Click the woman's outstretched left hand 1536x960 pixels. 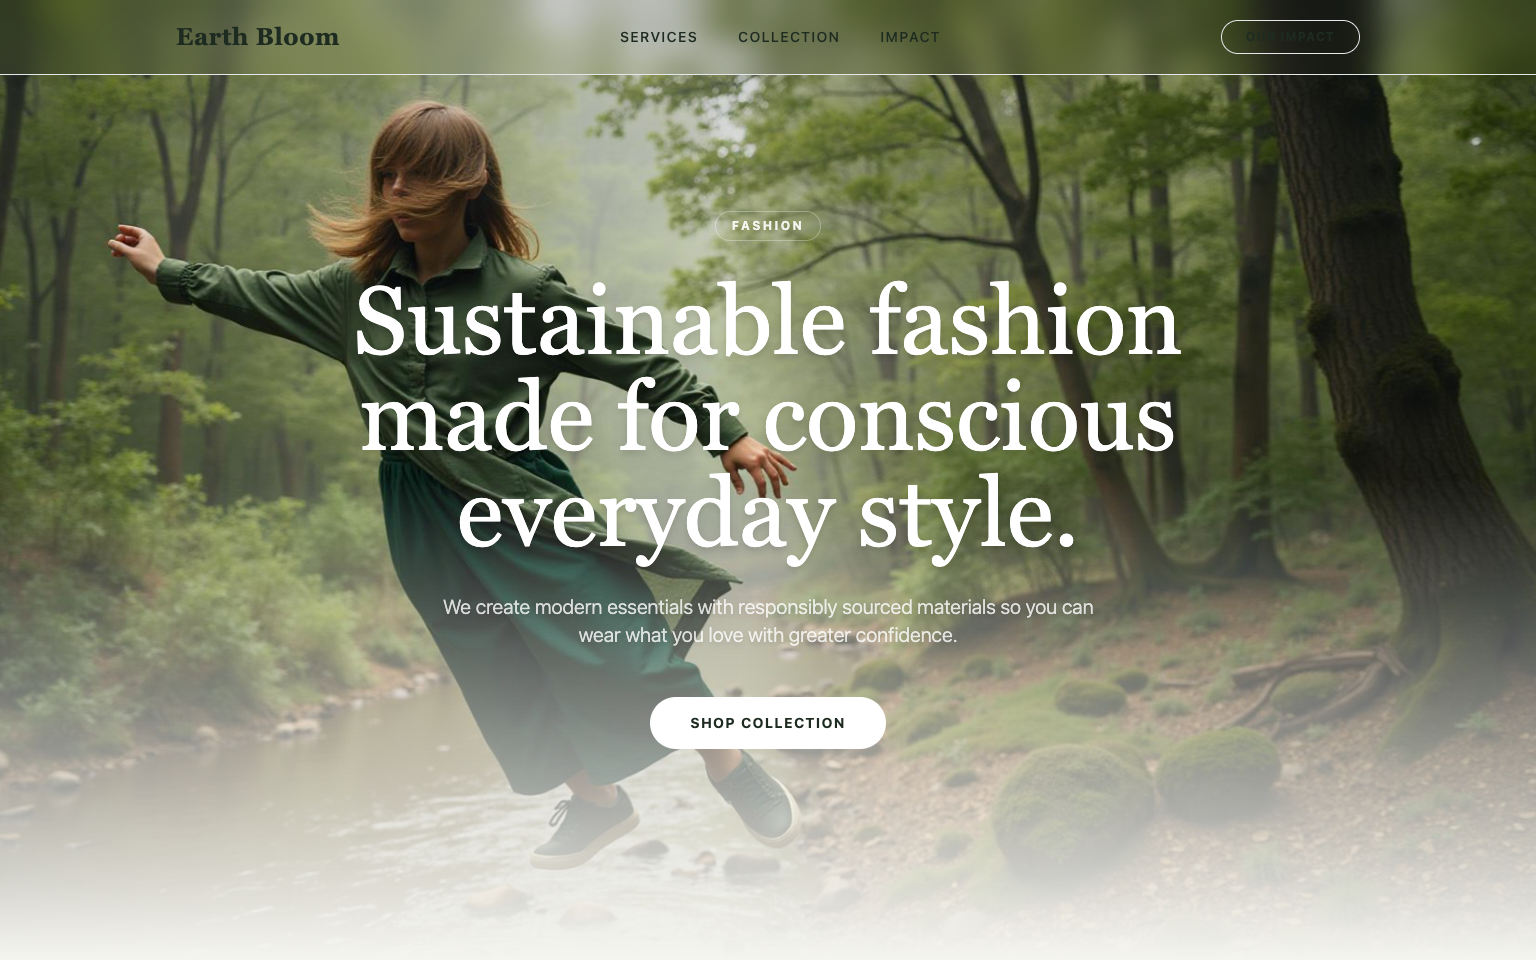coord(130,240)
